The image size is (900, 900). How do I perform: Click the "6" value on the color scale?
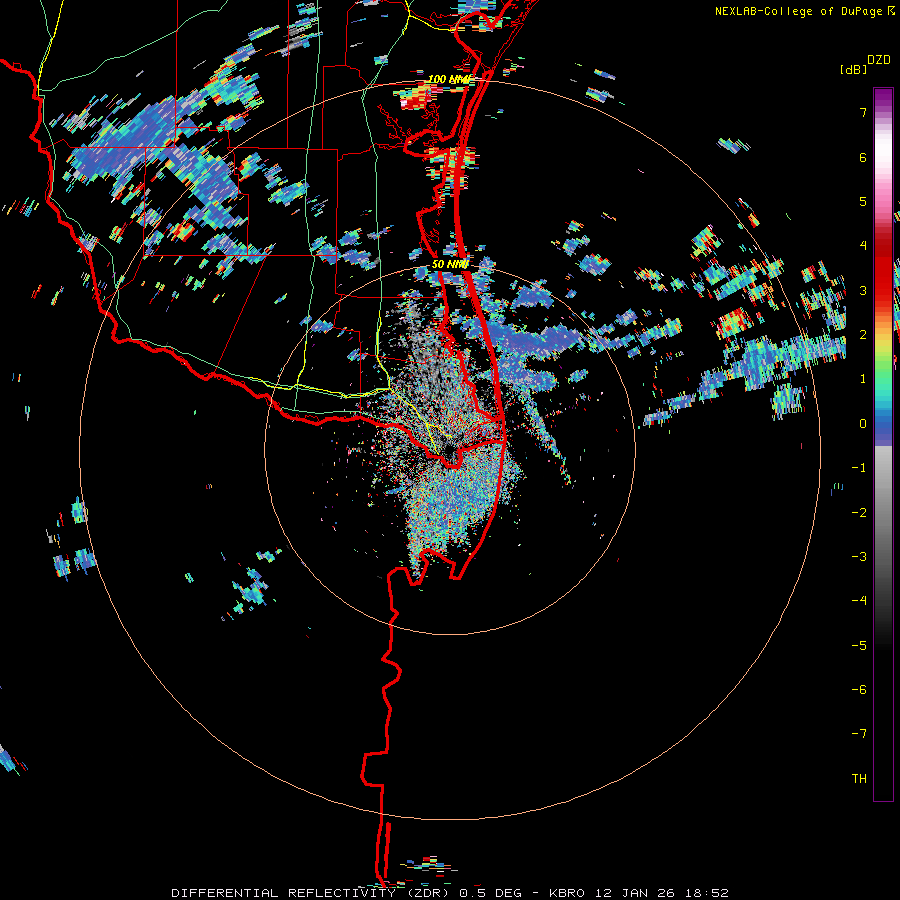click(x=863, y=157)
